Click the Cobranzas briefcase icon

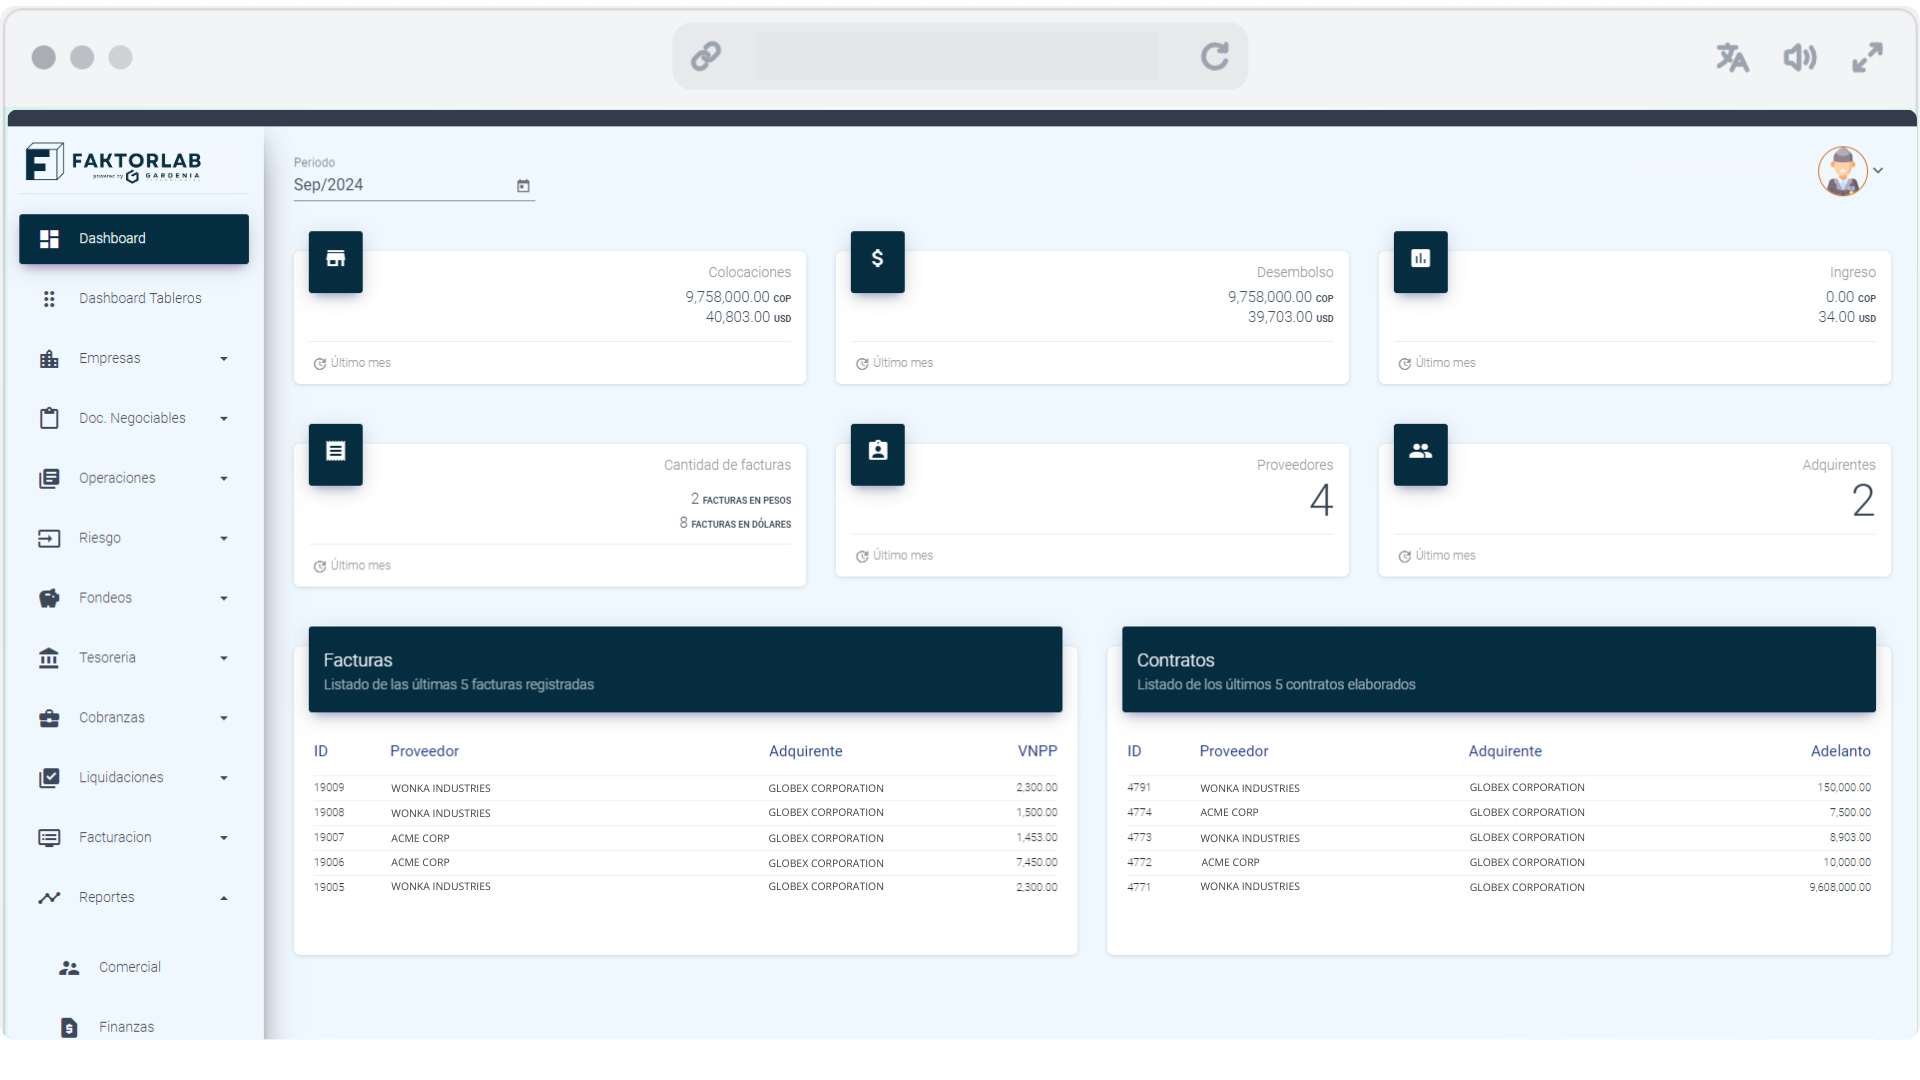49,718
